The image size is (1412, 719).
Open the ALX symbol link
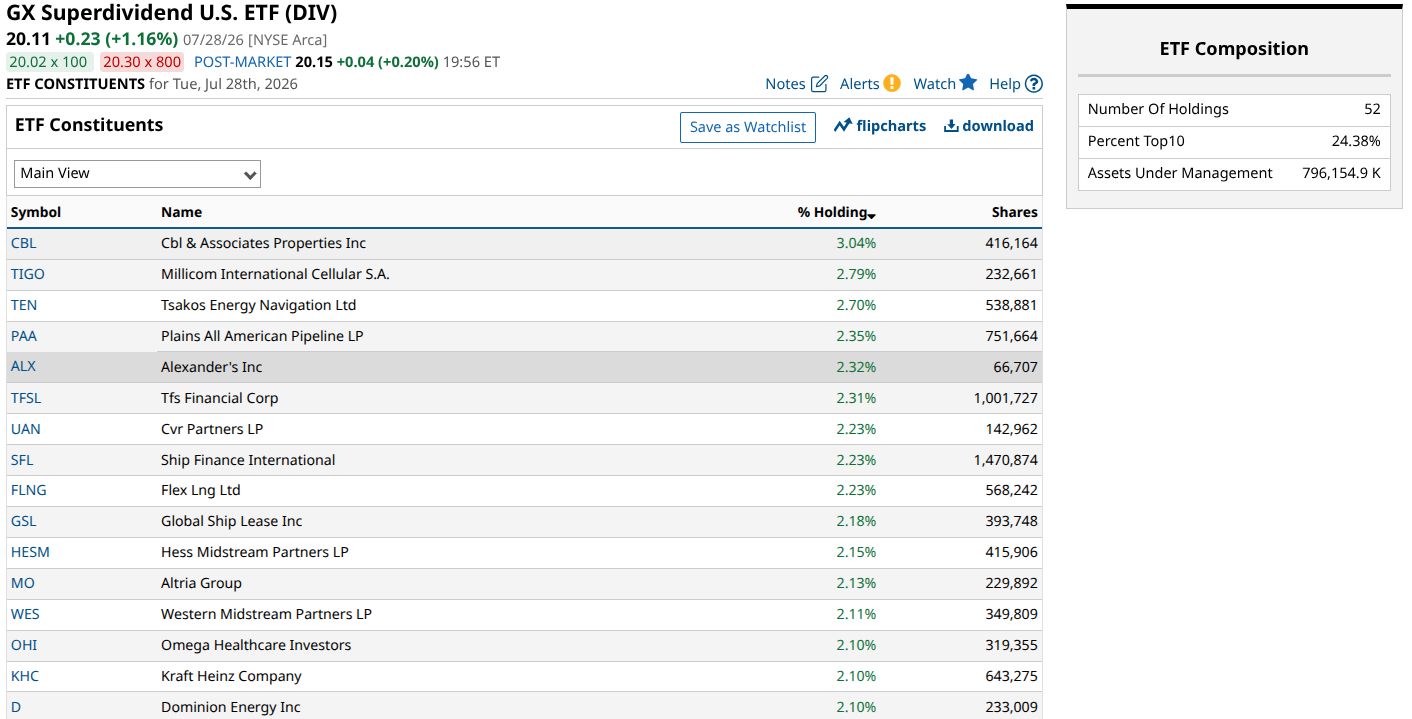23,366
